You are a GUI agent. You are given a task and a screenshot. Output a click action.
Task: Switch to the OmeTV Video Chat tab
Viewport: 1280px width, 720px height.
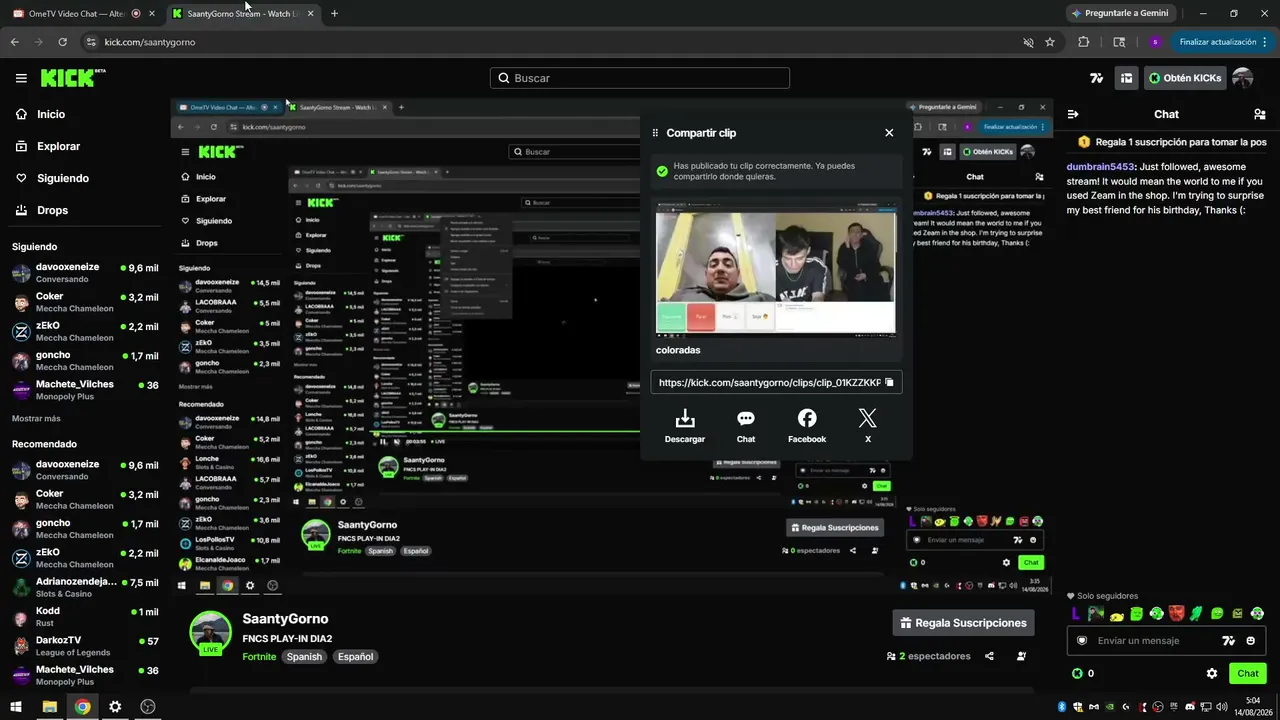(x=84, y=14)
